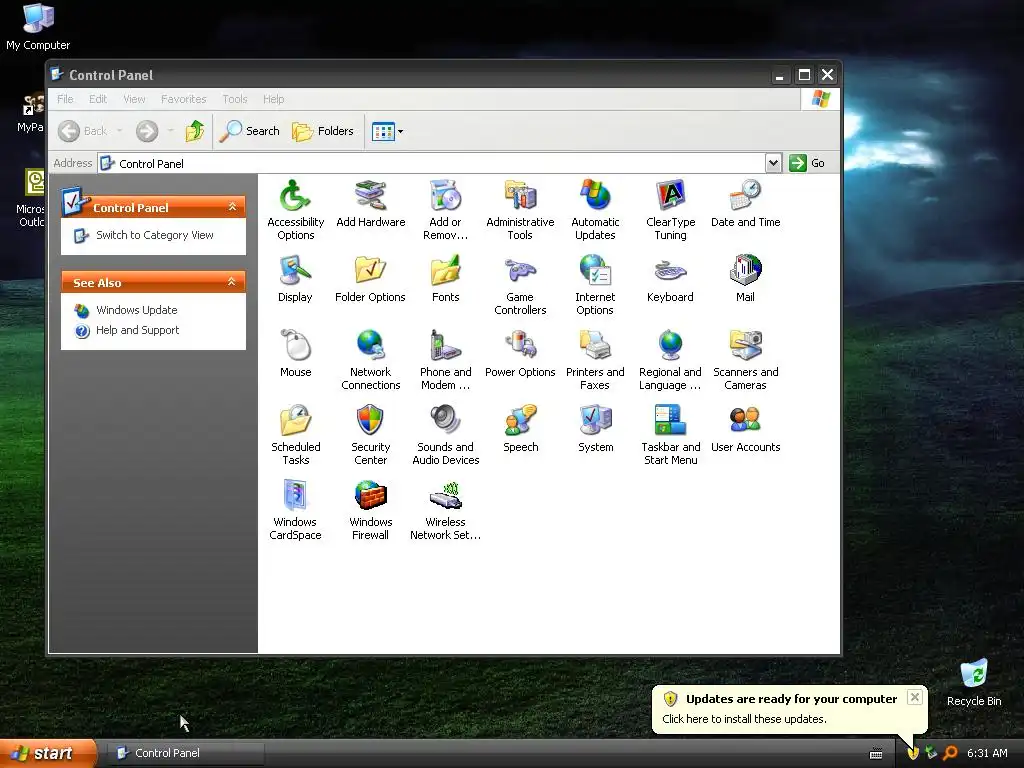Toggle the Folders pane button
This screenshot has height=768, width=1024.
pyautogui.click(x=323, y=131)
